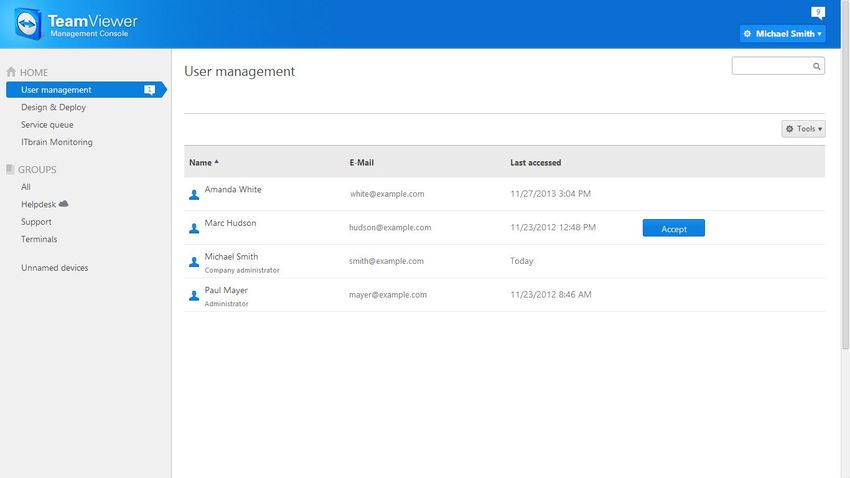Go to Service queue
This screenshot has width=850, height=478.
click(47, 125)
